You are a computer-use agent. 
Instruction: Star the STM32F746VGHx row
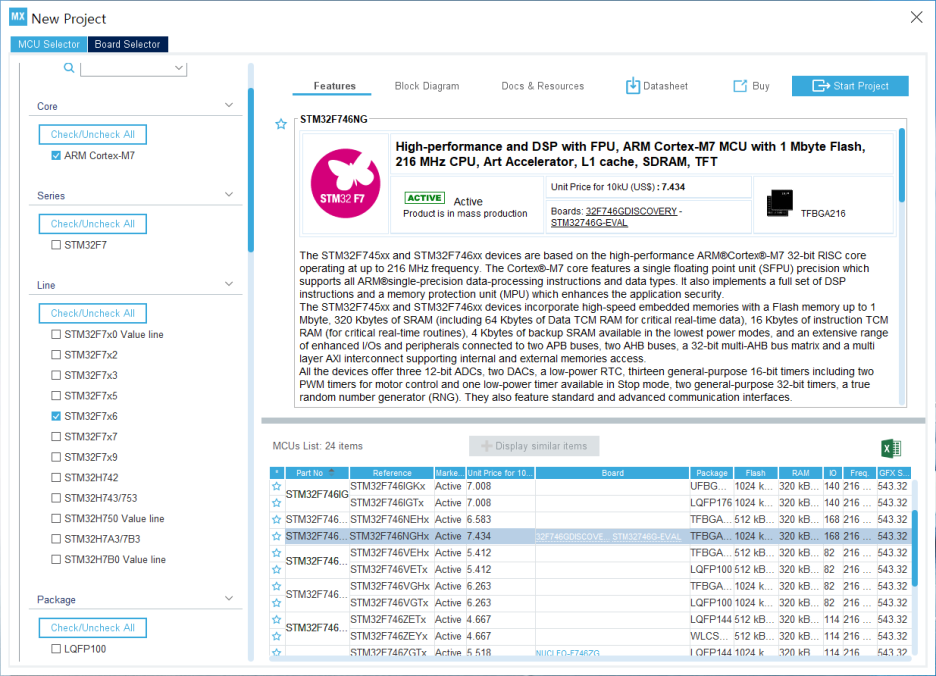click(276, 586)
